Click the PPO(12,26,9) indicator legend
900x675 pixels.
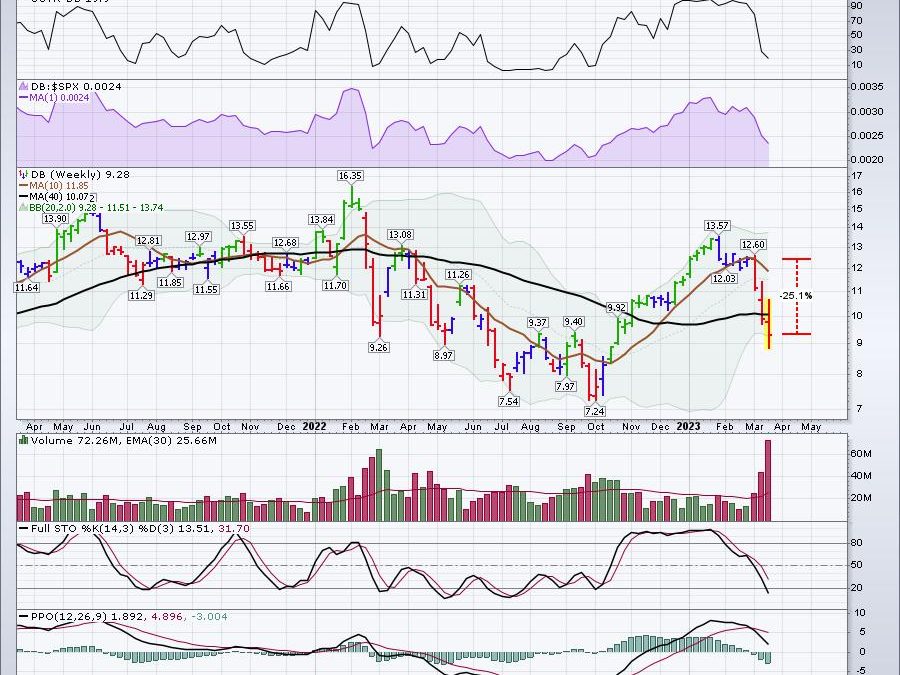(123, 616)
